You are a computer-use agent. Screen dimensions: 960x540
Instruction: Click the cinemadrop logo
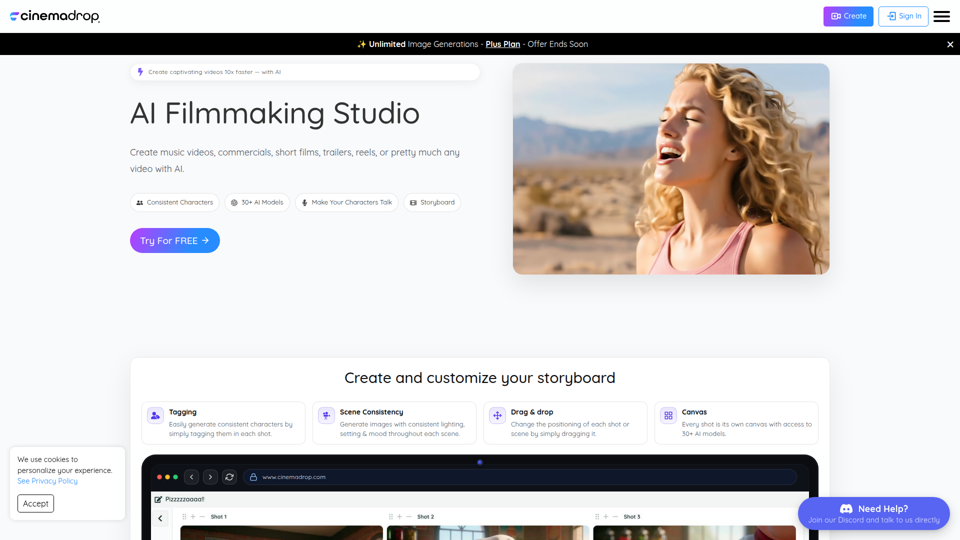click(54, 16)
